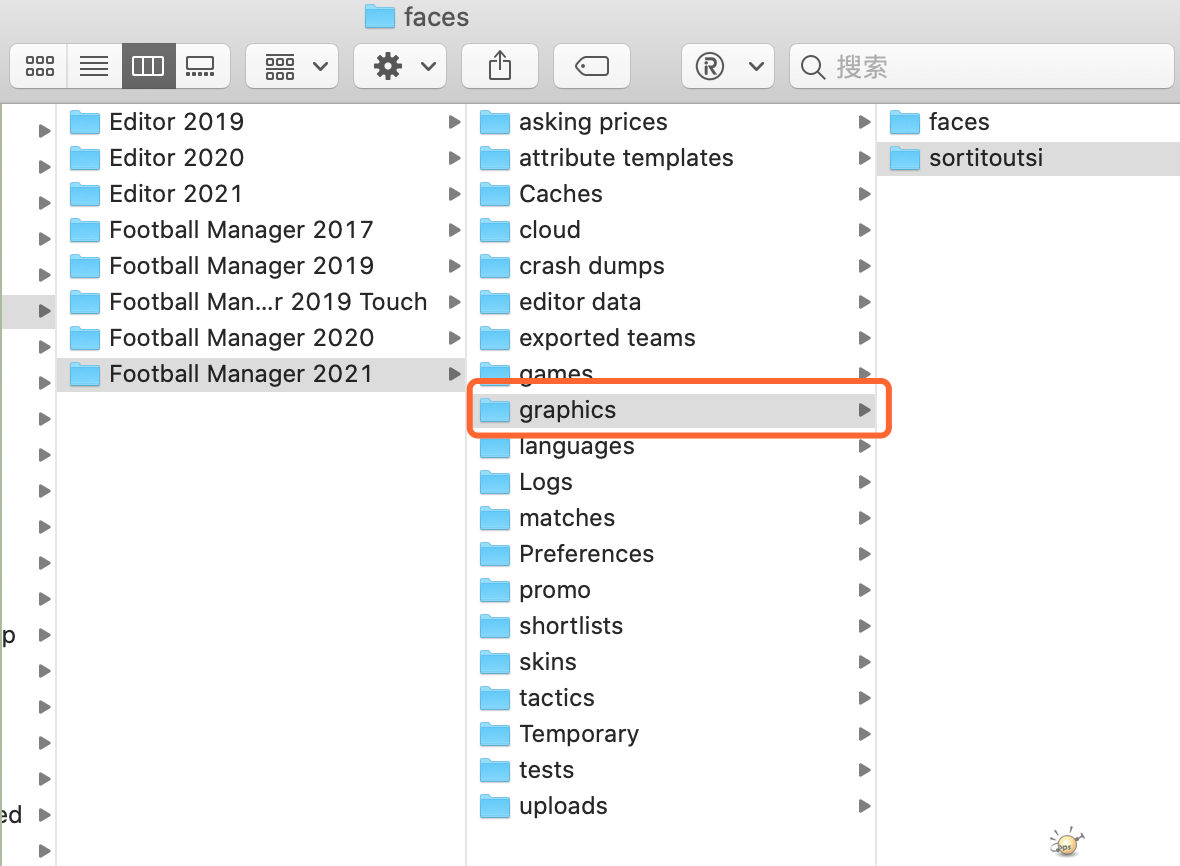The image size is (1180, 866).
Task: Open the Football Manager 2020 folder
Action: [260, 339]
